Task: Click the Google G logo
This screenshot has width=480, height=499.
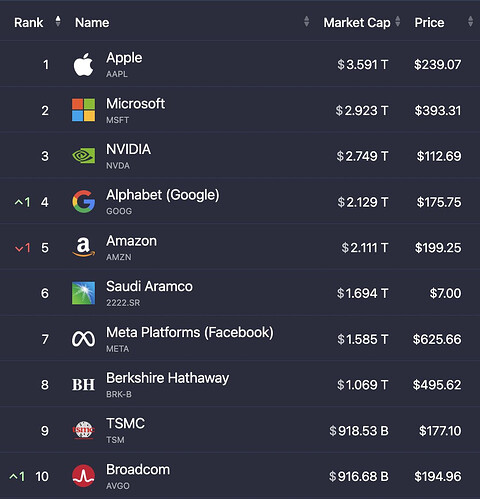Action: click(x=83, y=202)
